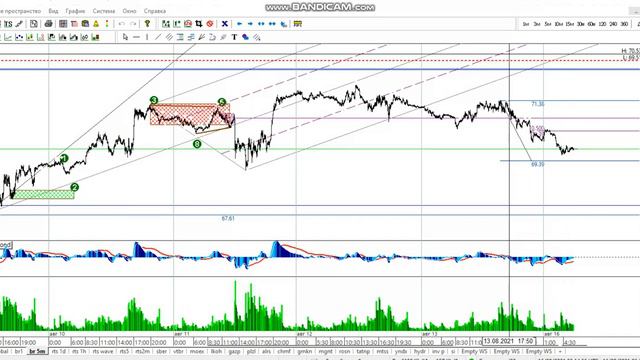
Task: Click the undo arrow icon
Action: [122, 24]
